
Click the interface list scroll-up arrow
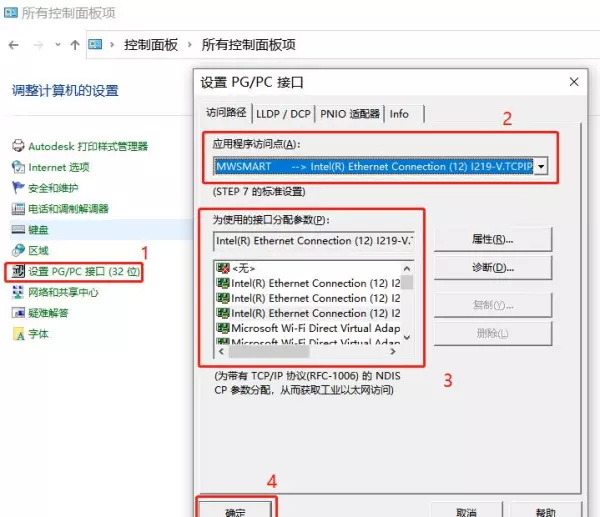point(407,268)
